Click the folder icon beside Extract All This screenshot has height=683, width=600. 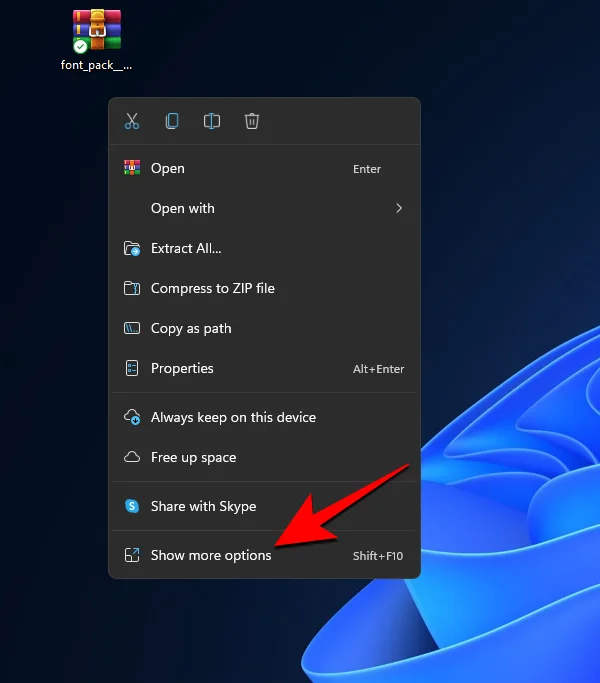[x=132, y=248]
